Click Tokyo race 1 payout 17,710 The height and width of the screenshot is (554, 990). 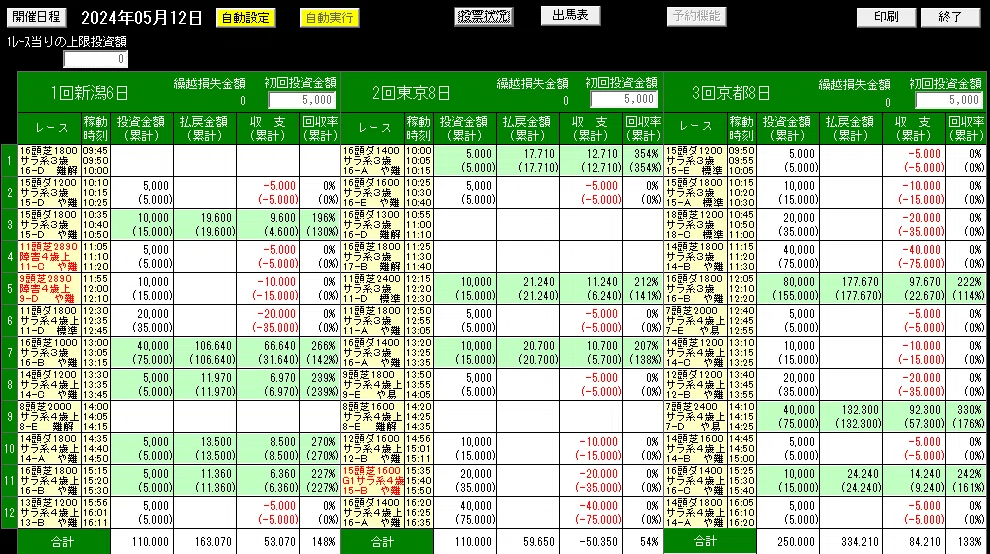point(539,154)
